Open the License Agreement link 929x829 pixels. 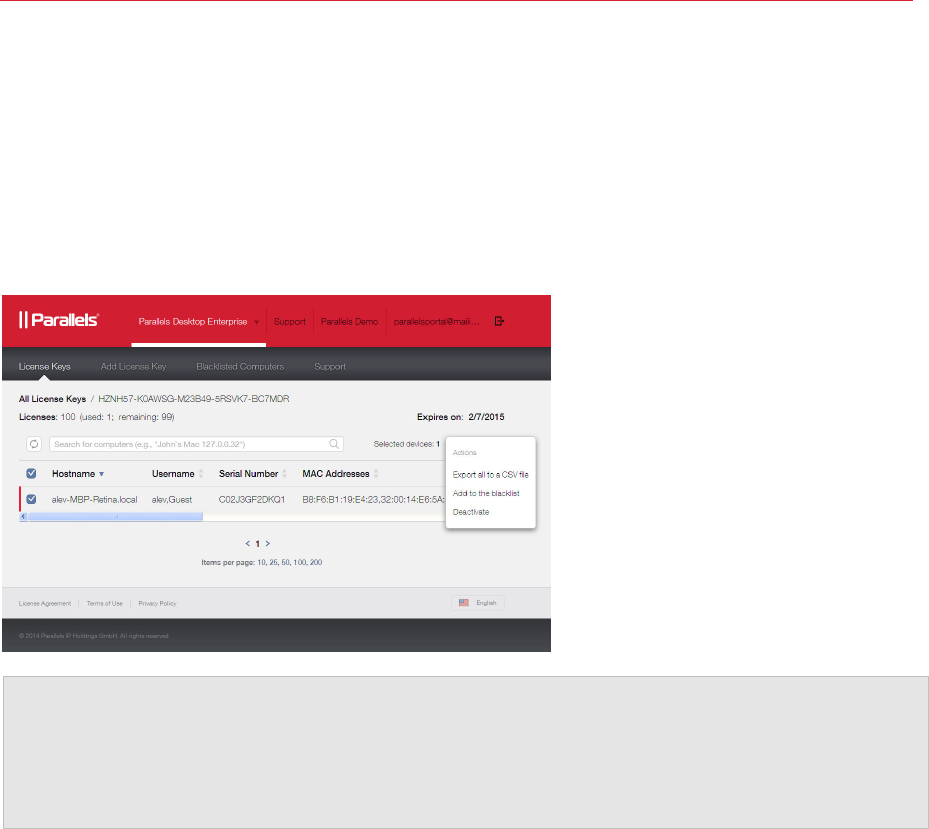tap(44, 603)
